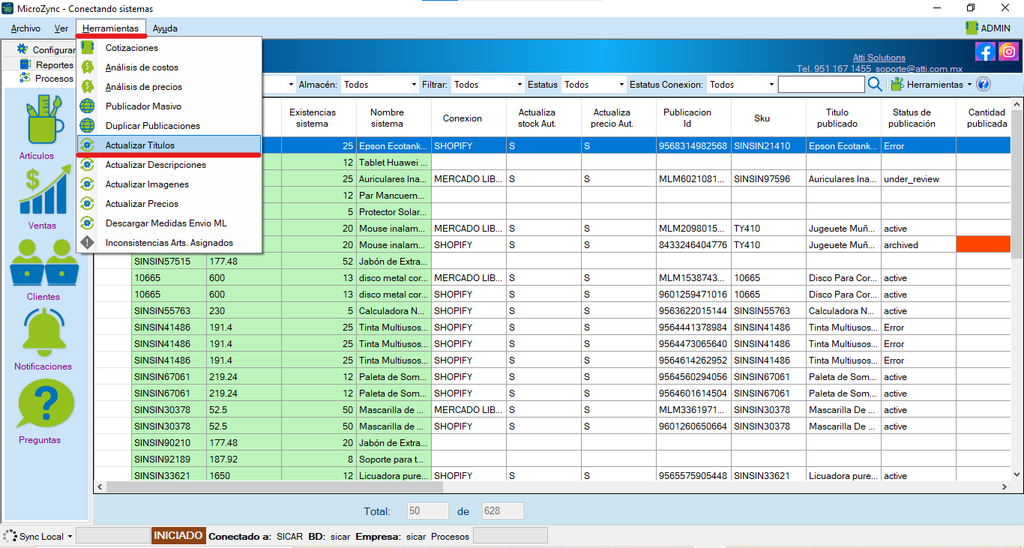Click the archived status cell
The image size is (1024, 548).
pyautogui.click(x=918, y=245)
